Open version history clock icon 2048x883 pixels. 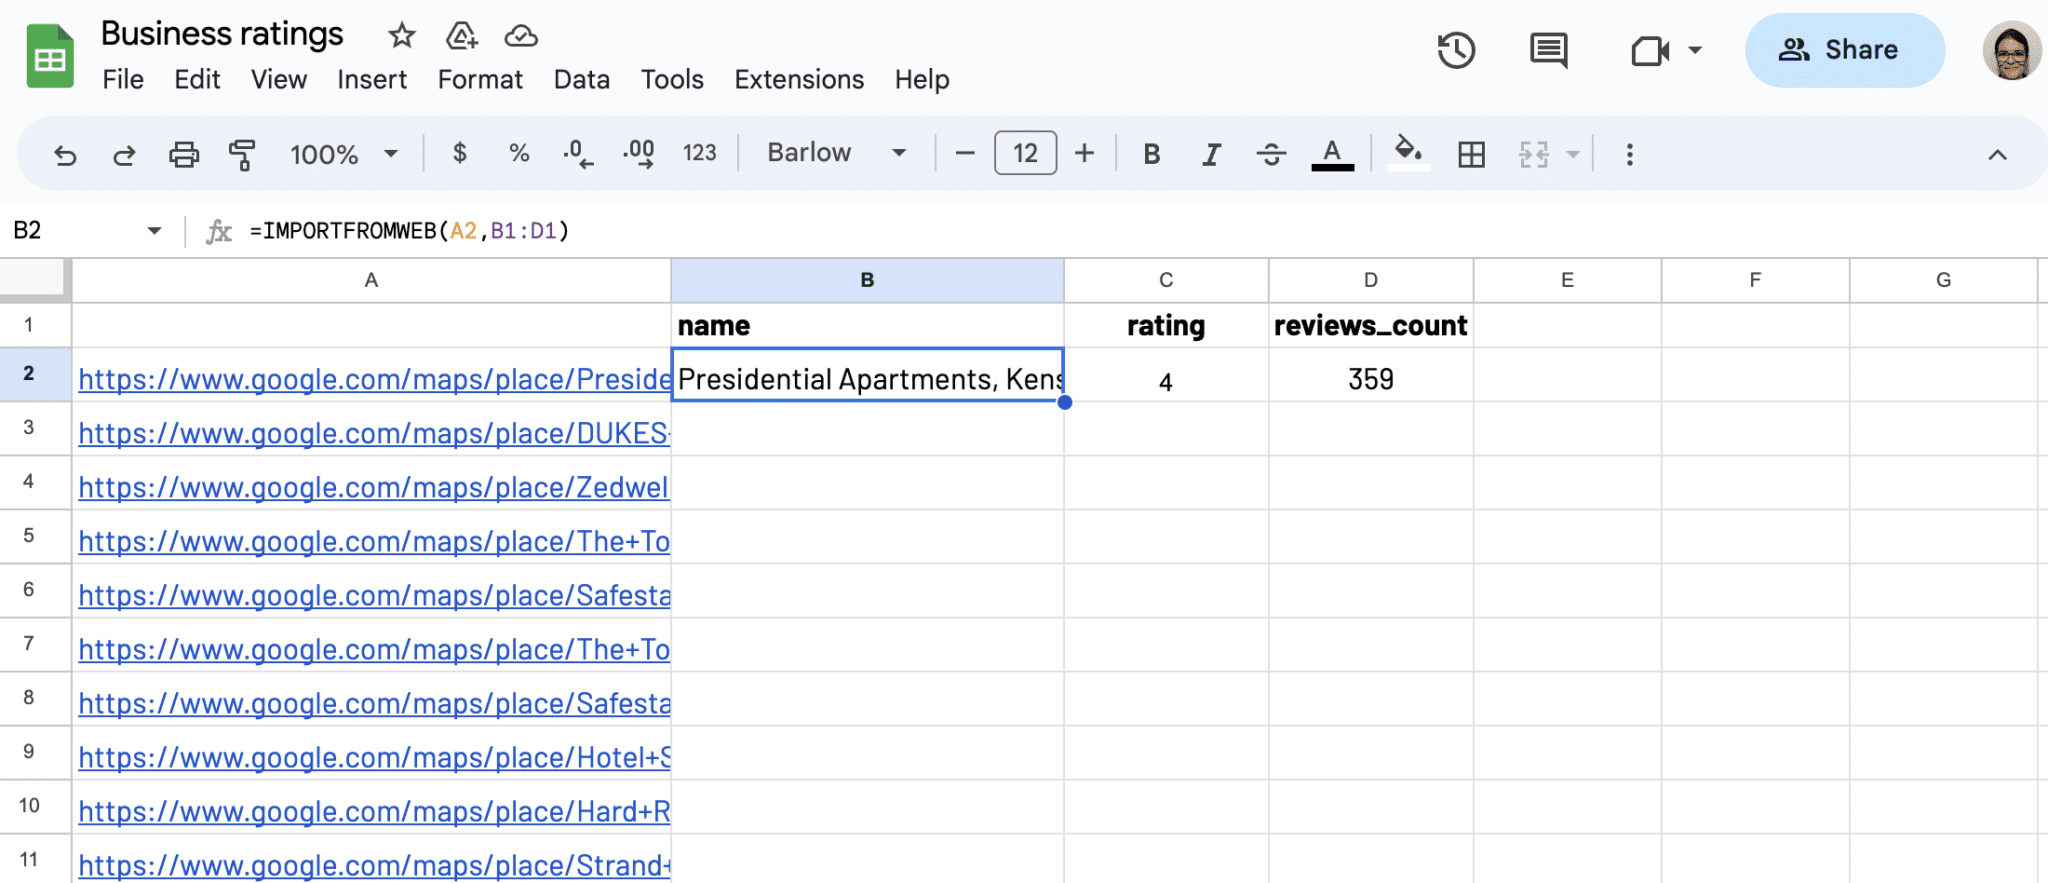[x=1456, y=50]
